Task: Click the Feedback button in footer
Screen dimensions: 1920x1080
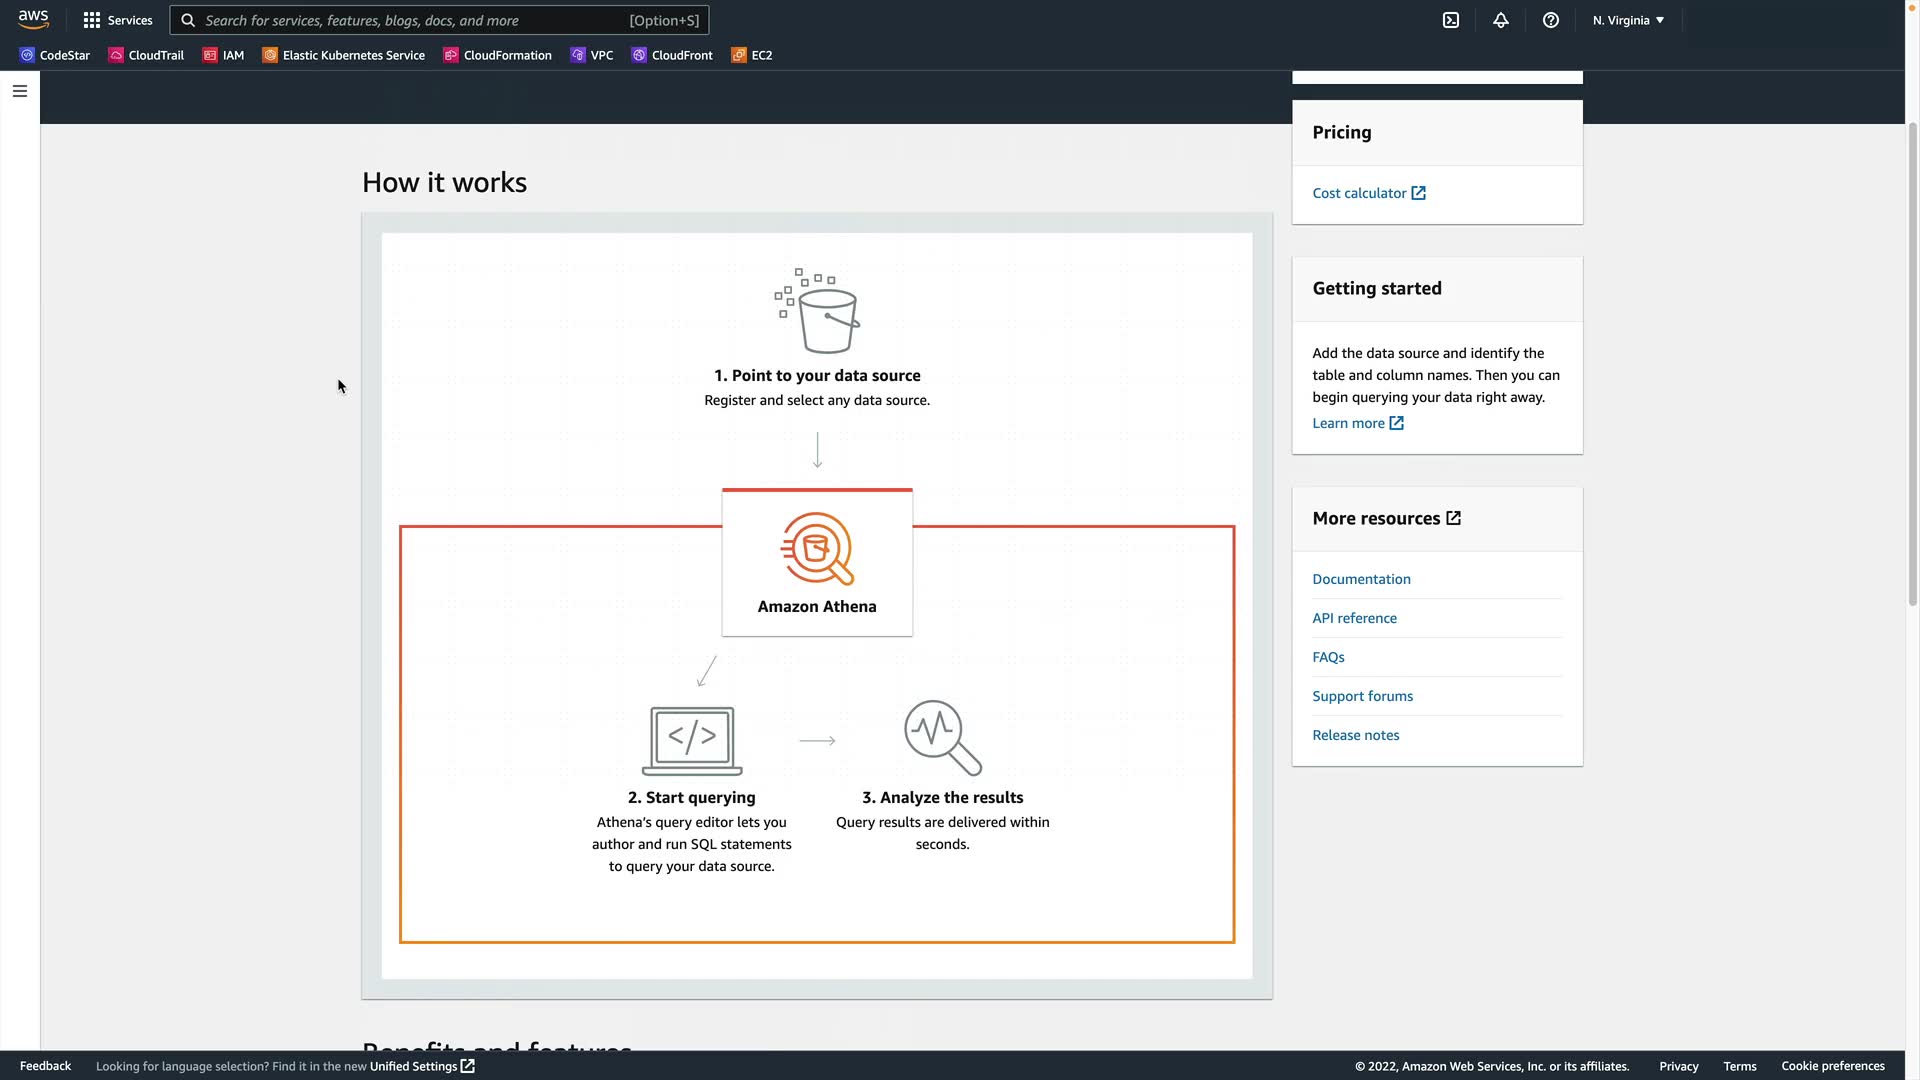Action: 45,1066
